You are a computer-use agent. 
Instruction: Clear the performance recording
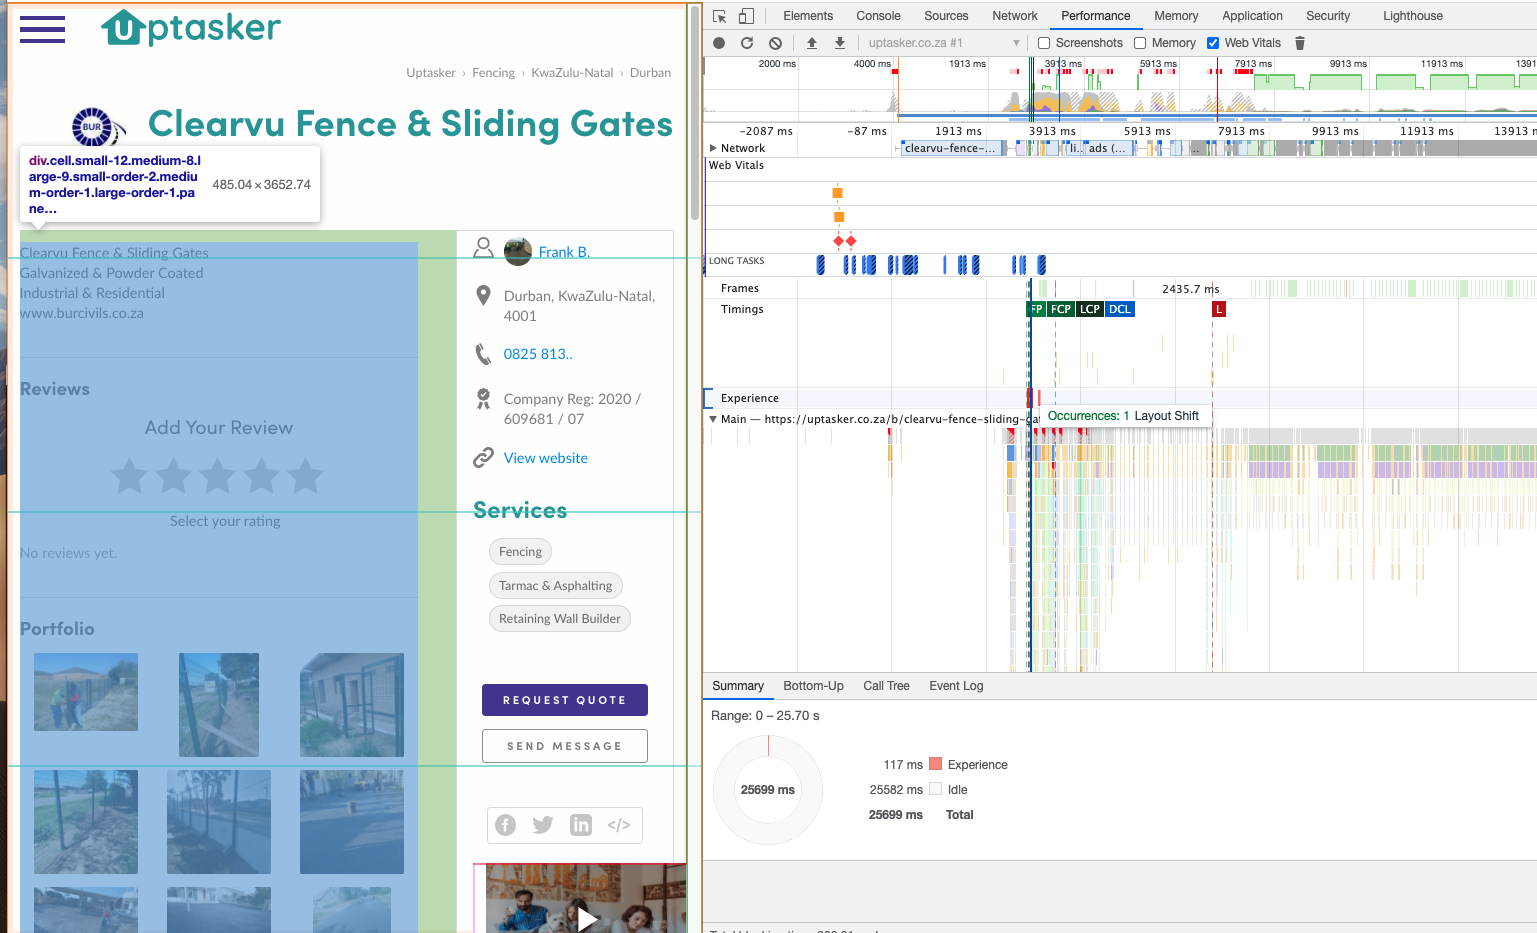coord(775,43)
